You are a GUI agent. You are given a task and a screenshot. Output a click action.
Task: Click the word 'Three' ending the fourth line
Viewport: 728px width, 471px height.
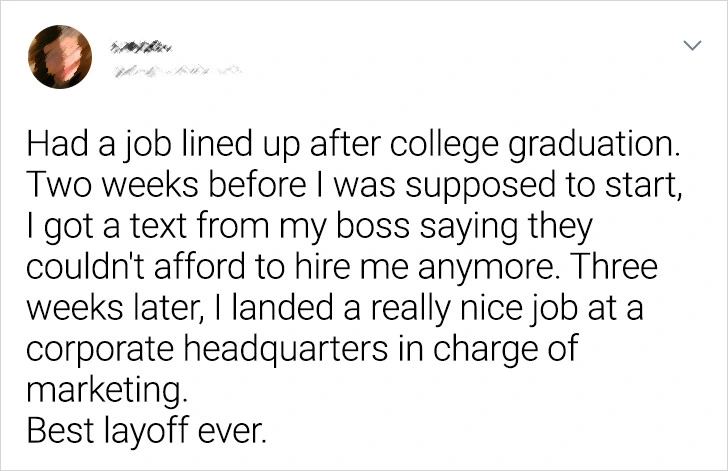point(609,266)
